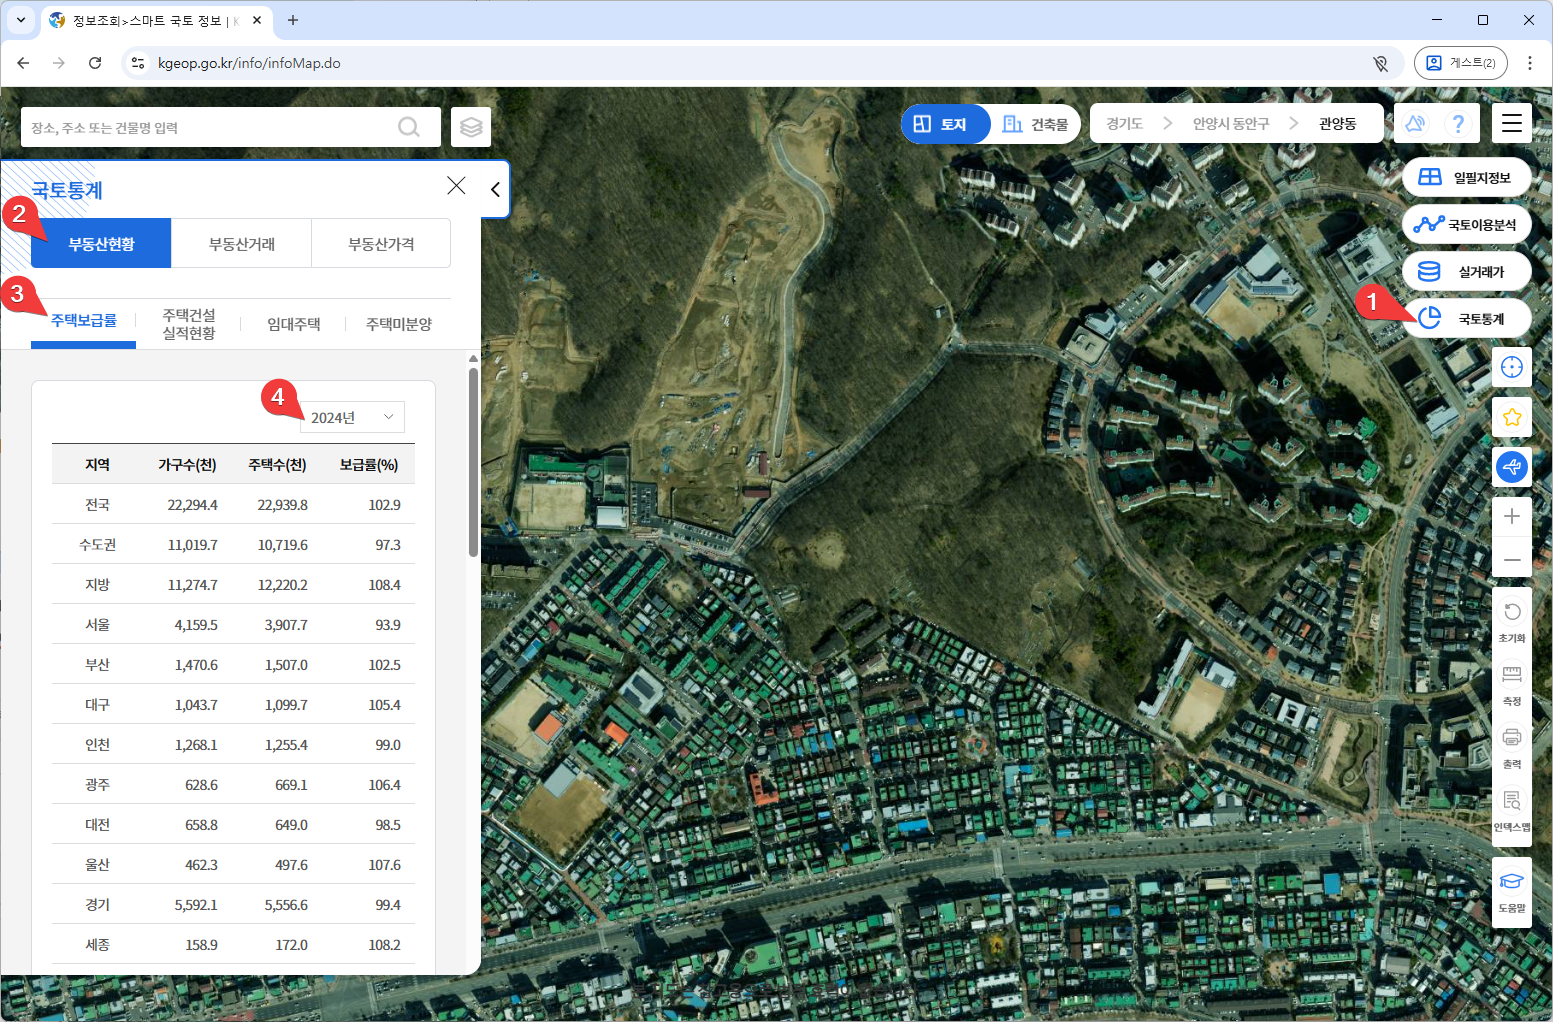Open the 2024년 year dropdown
Screen dimensions: 1553x1022
[x=352, y=417]
